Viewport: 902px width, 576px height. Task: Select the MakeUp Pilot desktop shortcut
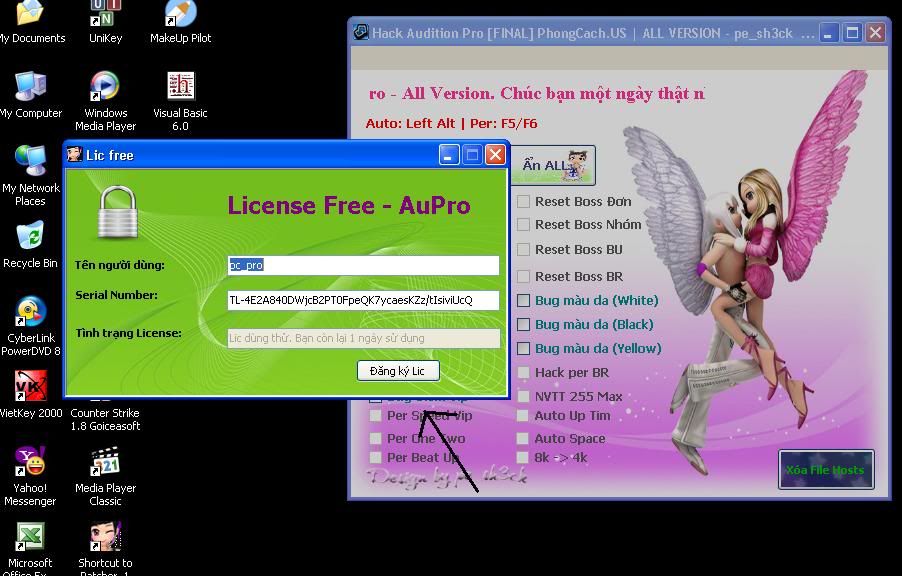tap(181, 14)
